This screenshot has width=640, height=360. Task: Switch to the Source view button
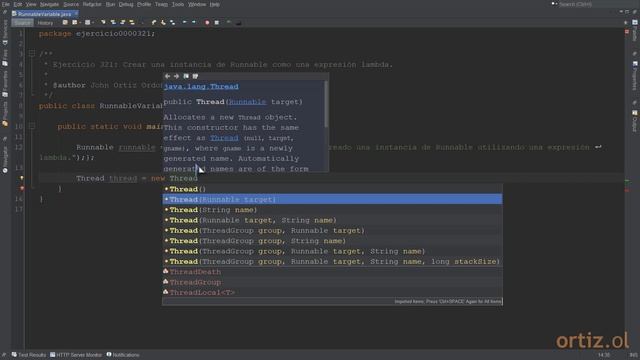click(22, 23)
